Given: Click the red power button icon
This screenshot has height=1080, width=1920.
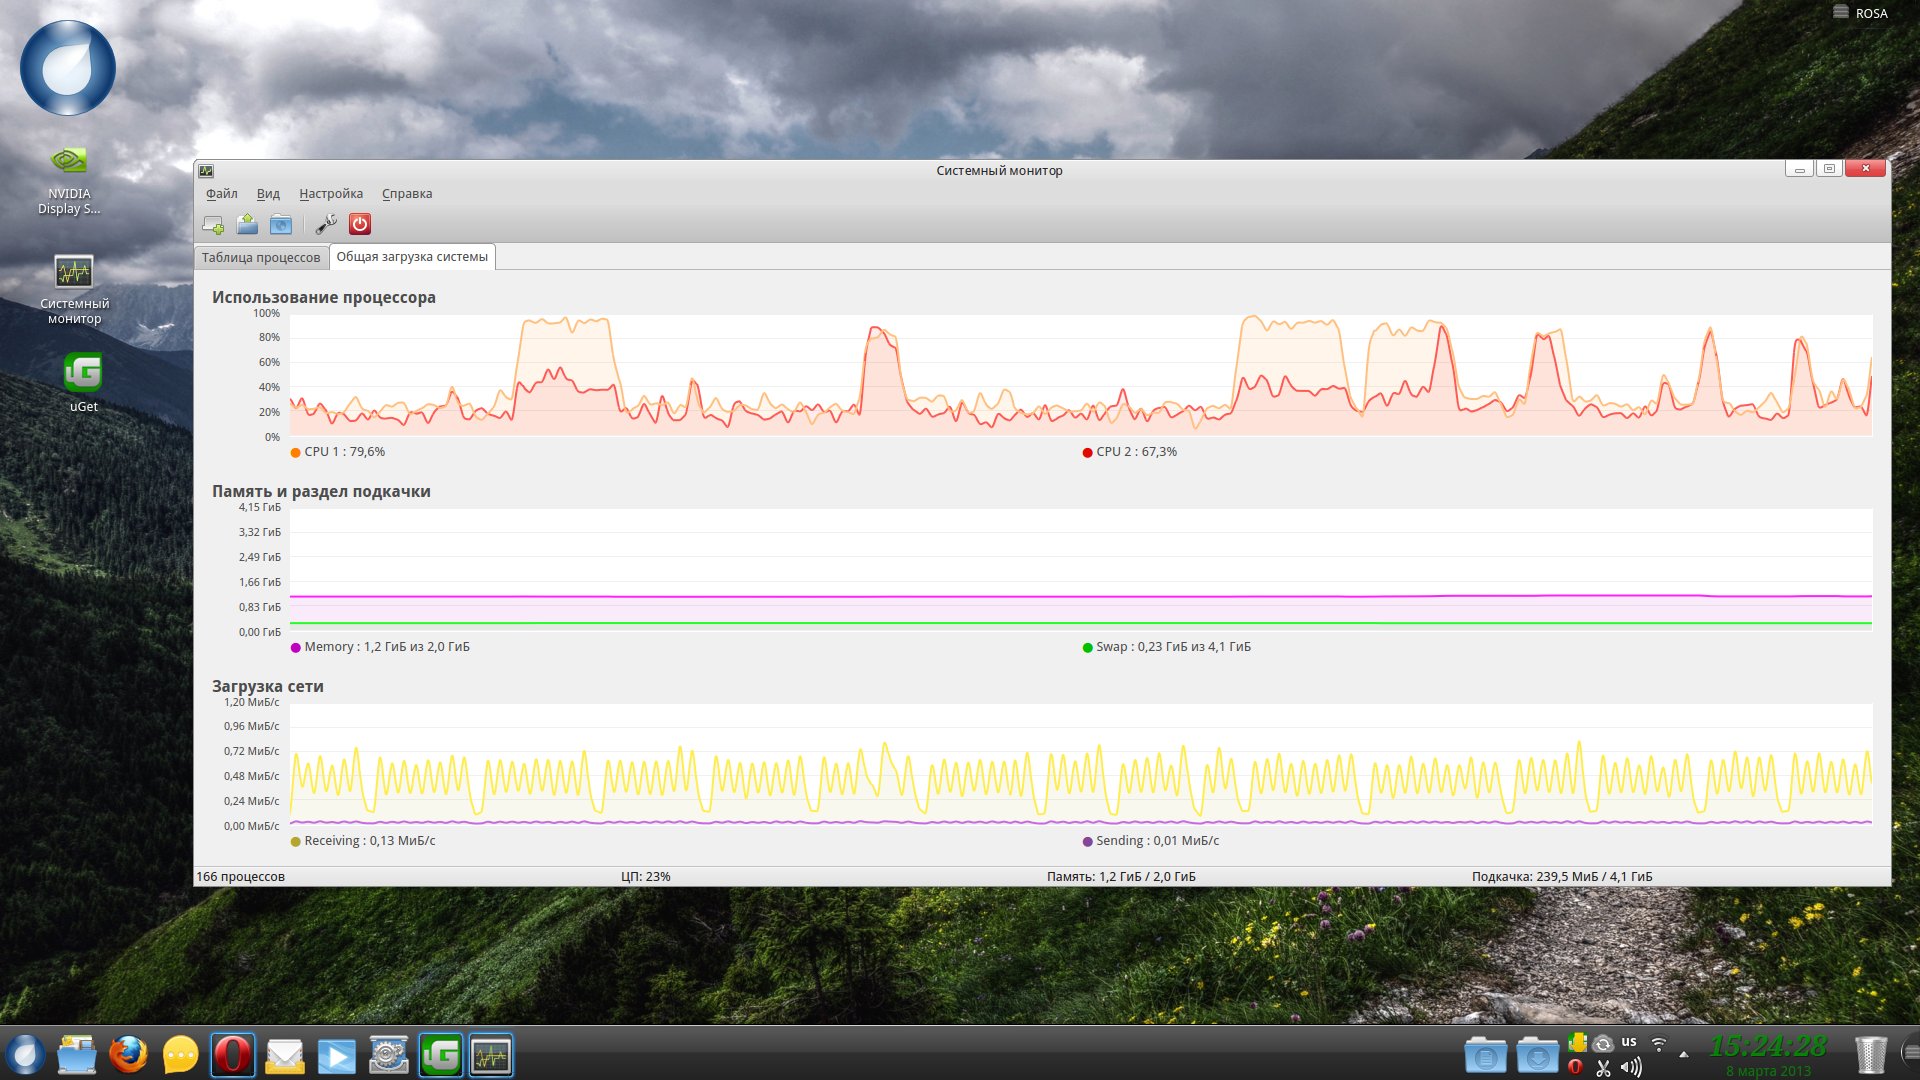Looking at the screenshot, I should [360, 224].
